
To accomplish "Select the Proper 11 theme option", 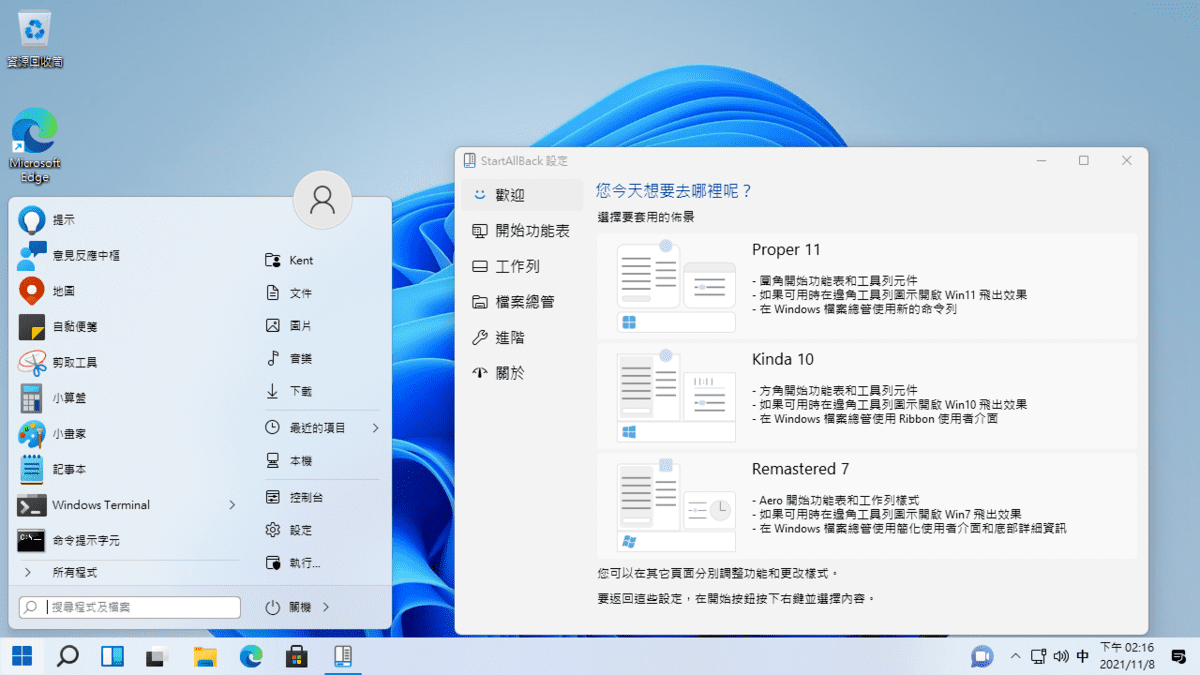I will click(866, 286).
